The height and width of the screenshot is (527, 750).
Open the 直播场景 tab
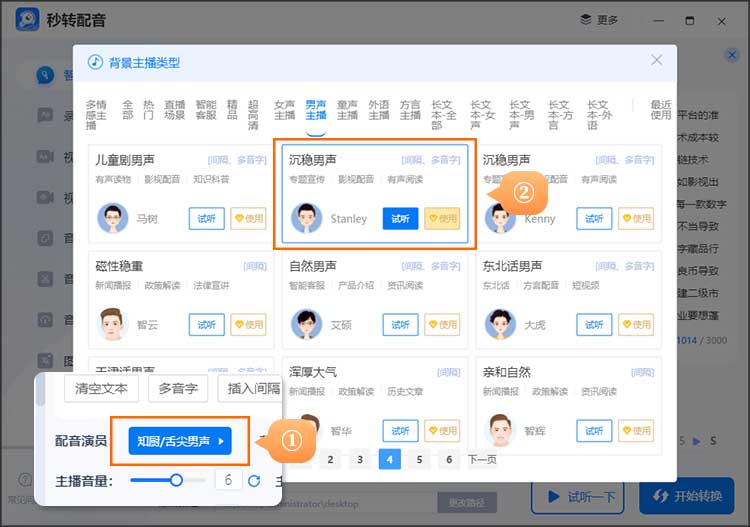(x=175, y=110)
